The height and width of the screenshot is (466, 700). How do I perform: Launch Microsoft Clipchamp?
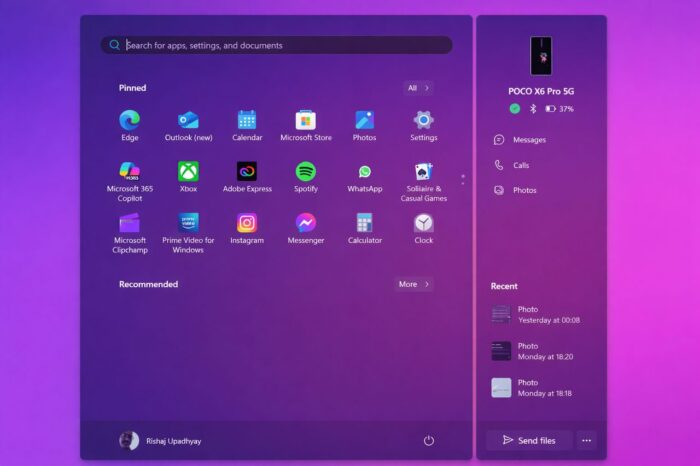coord(129,233)
